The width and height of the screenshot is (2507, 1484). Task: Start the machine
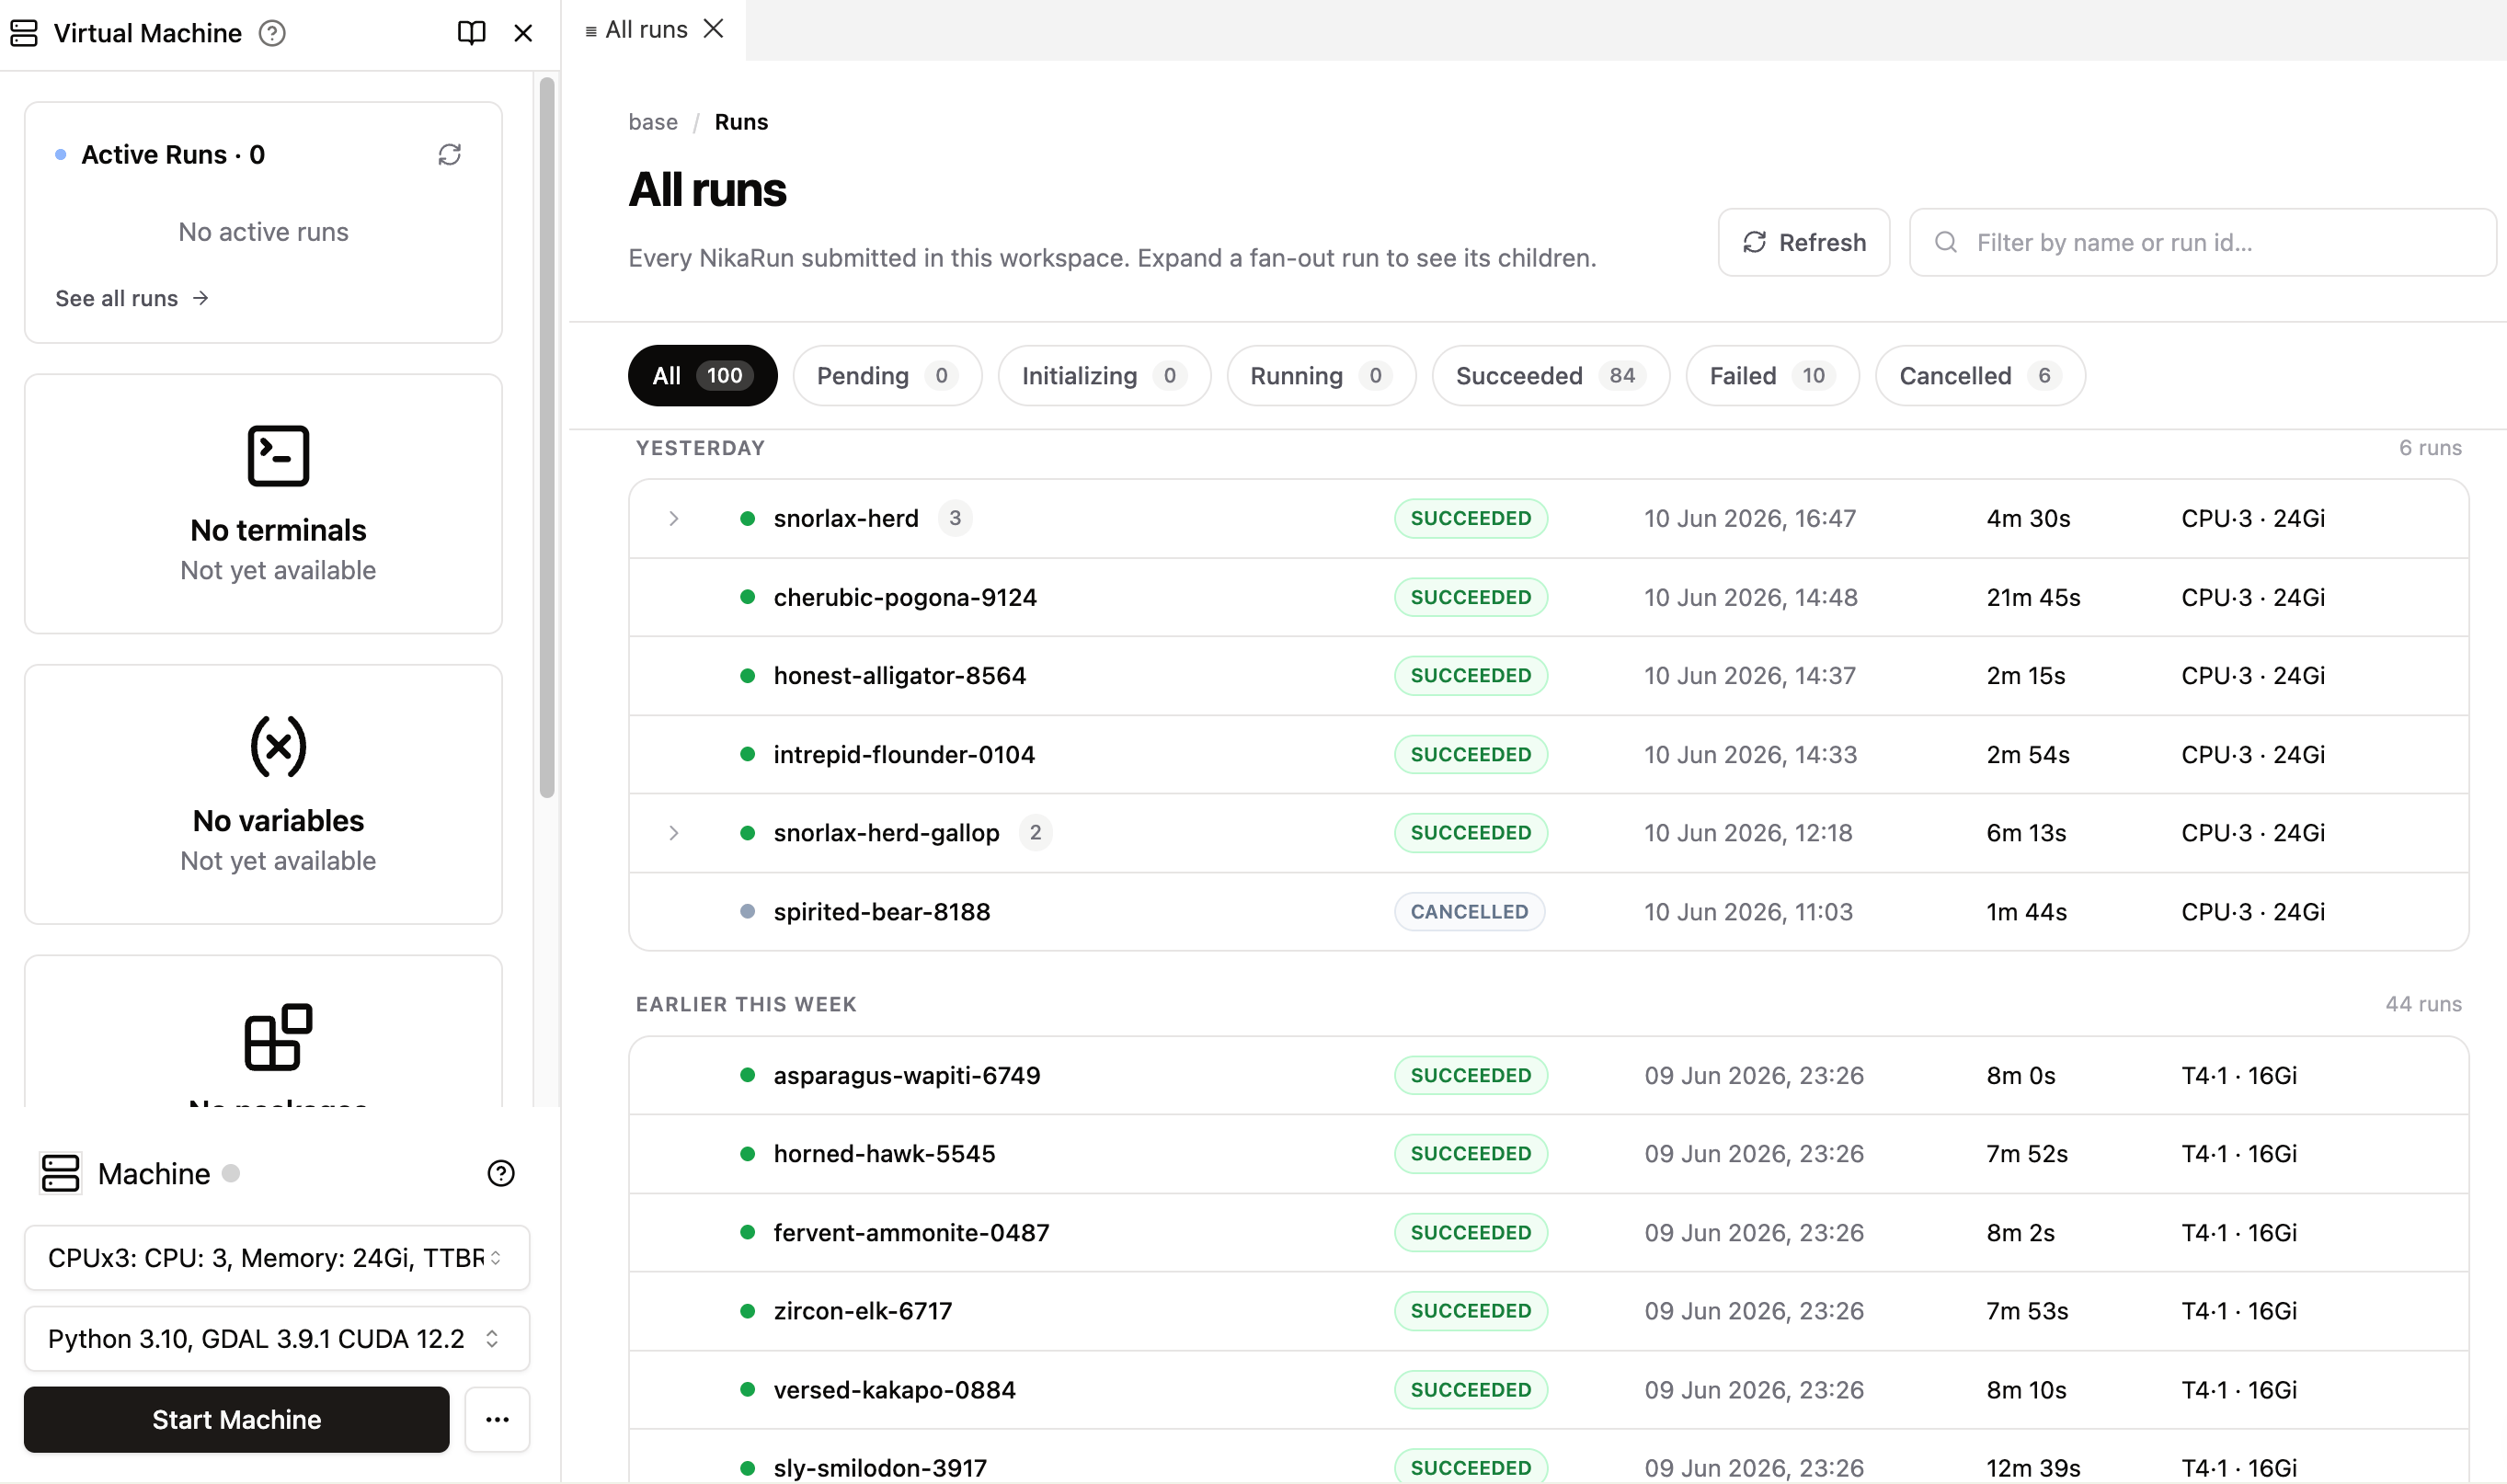click(237, 1419)
